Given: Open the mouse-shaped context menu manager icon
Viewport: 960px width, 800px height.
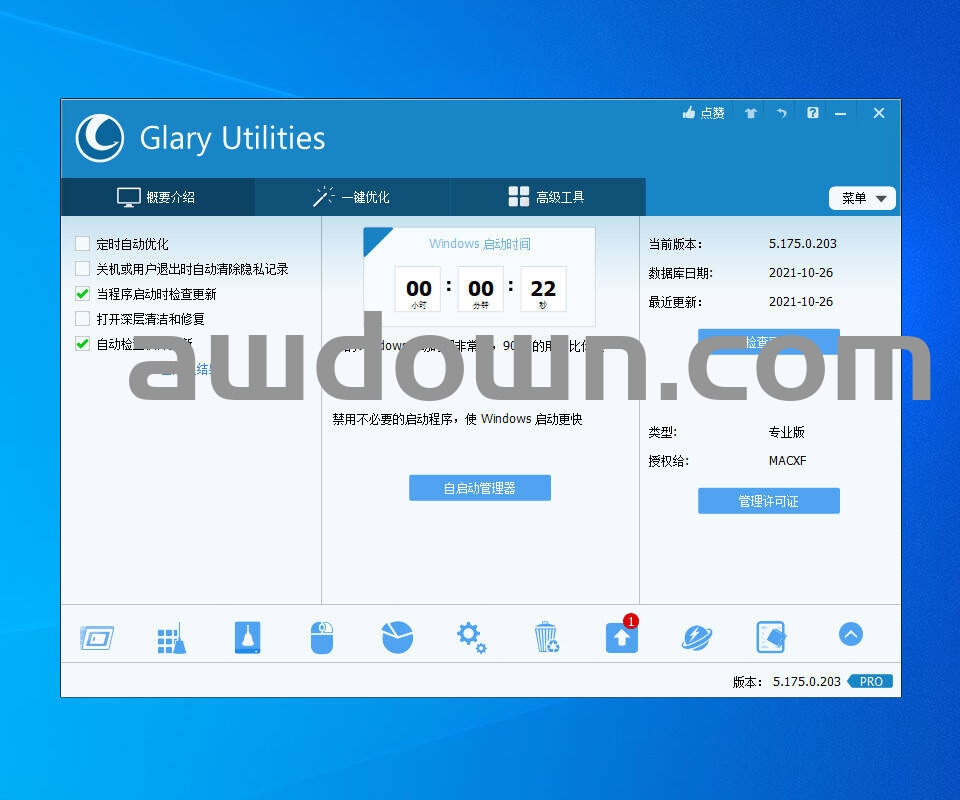Looking at the screenshot, I should 321,637.
